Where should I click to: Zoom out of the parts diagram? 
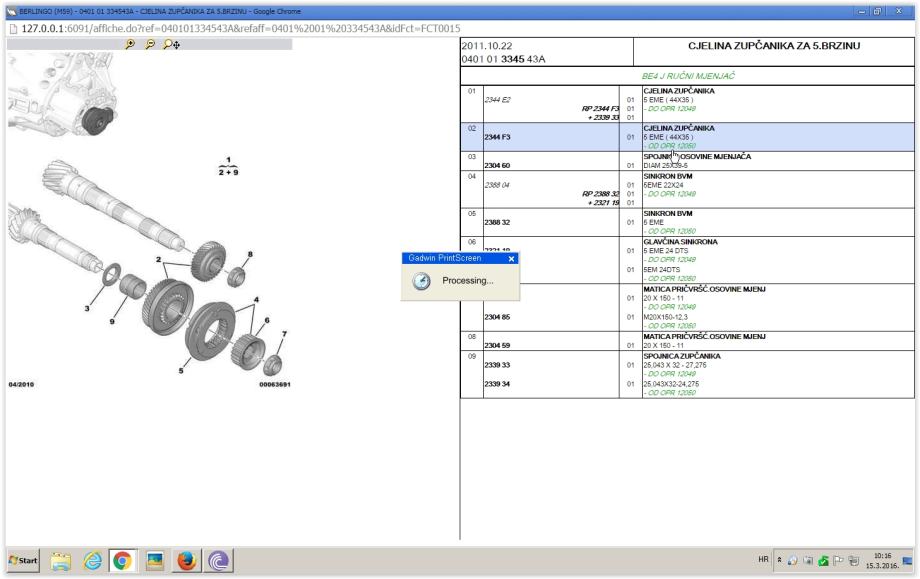point(150,44)
